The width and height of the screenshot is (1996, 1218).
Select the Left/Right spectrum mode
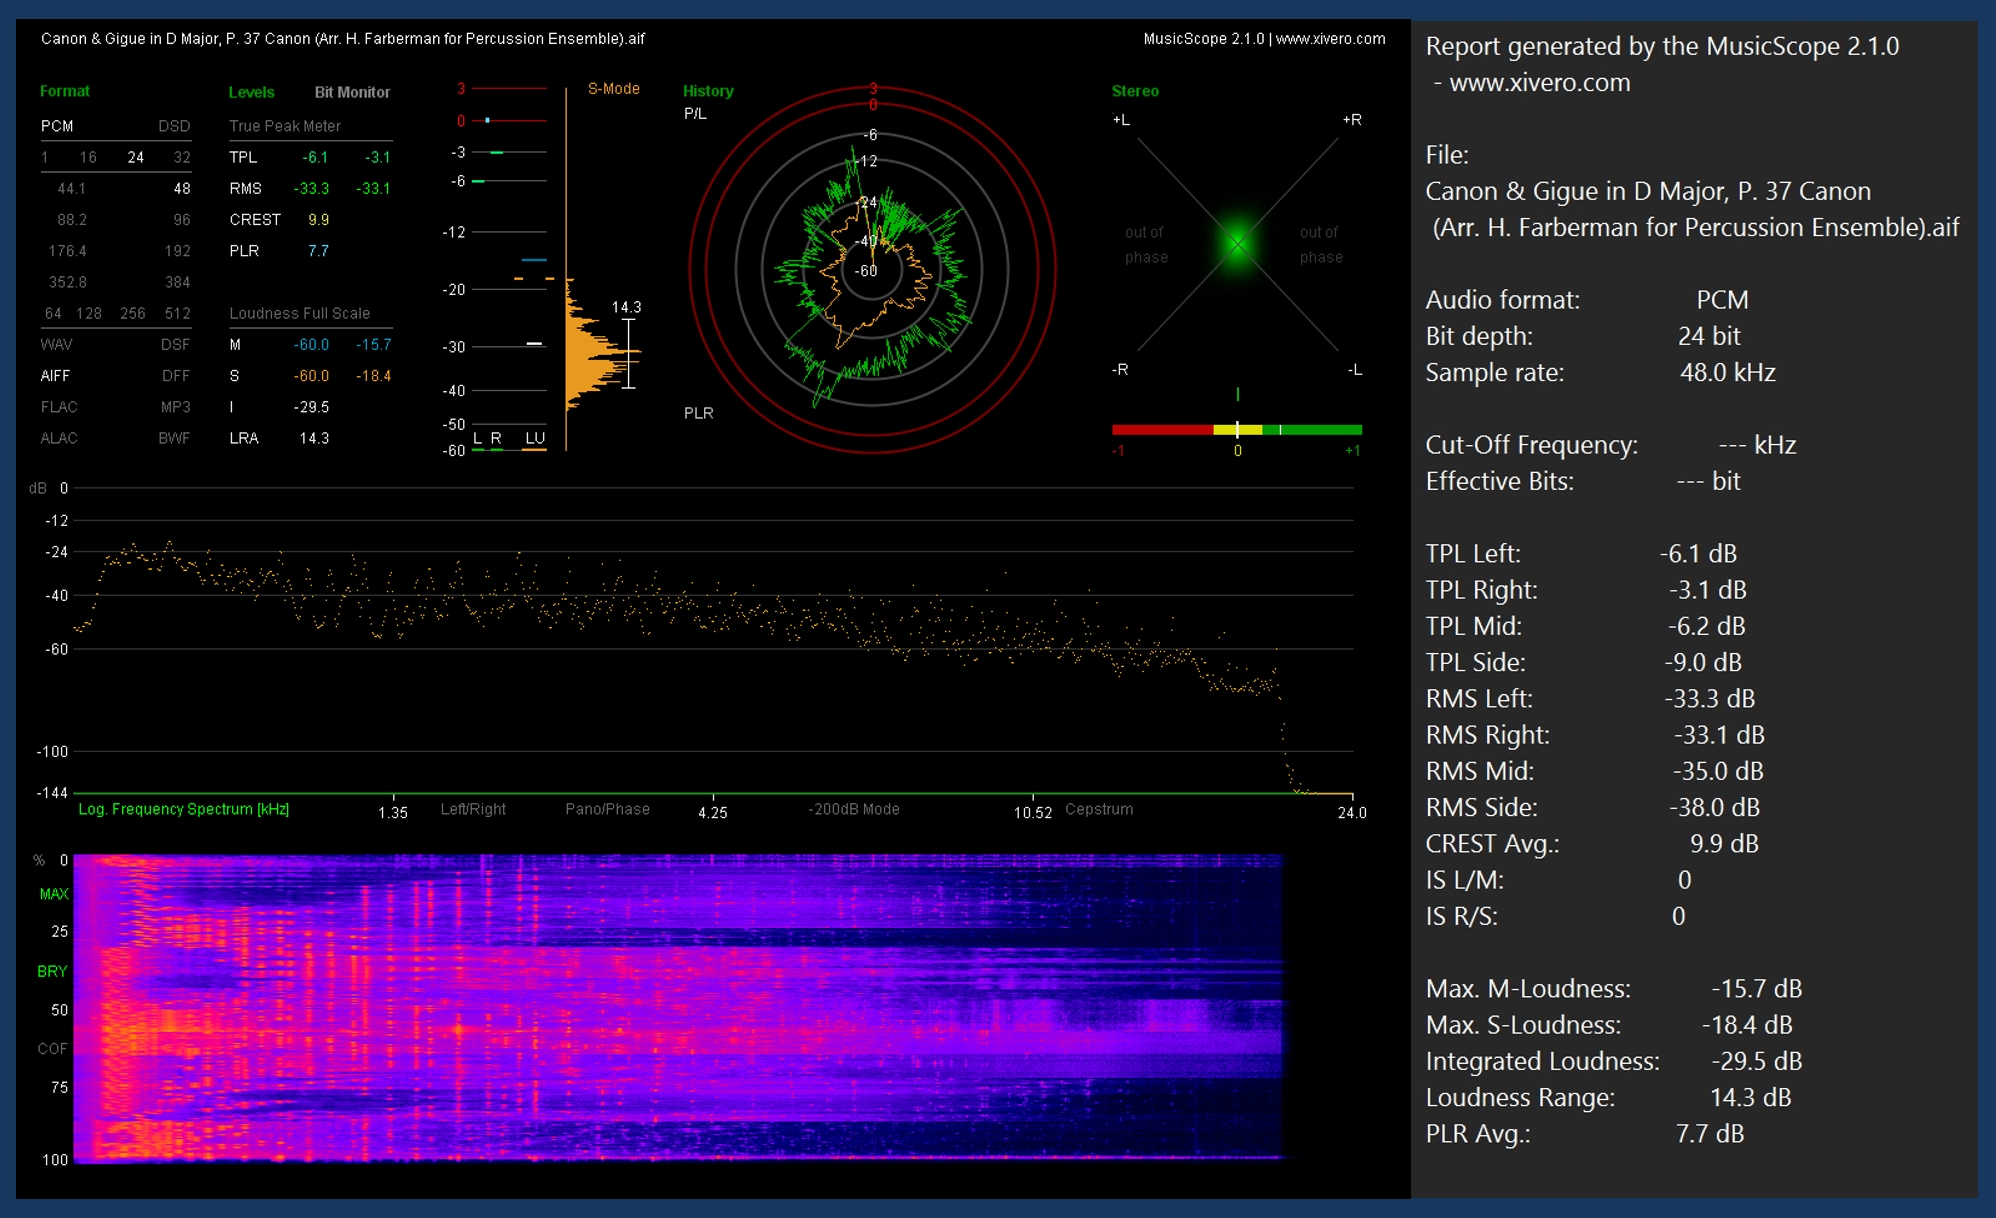pyautogui.click(x=473, y=809)
